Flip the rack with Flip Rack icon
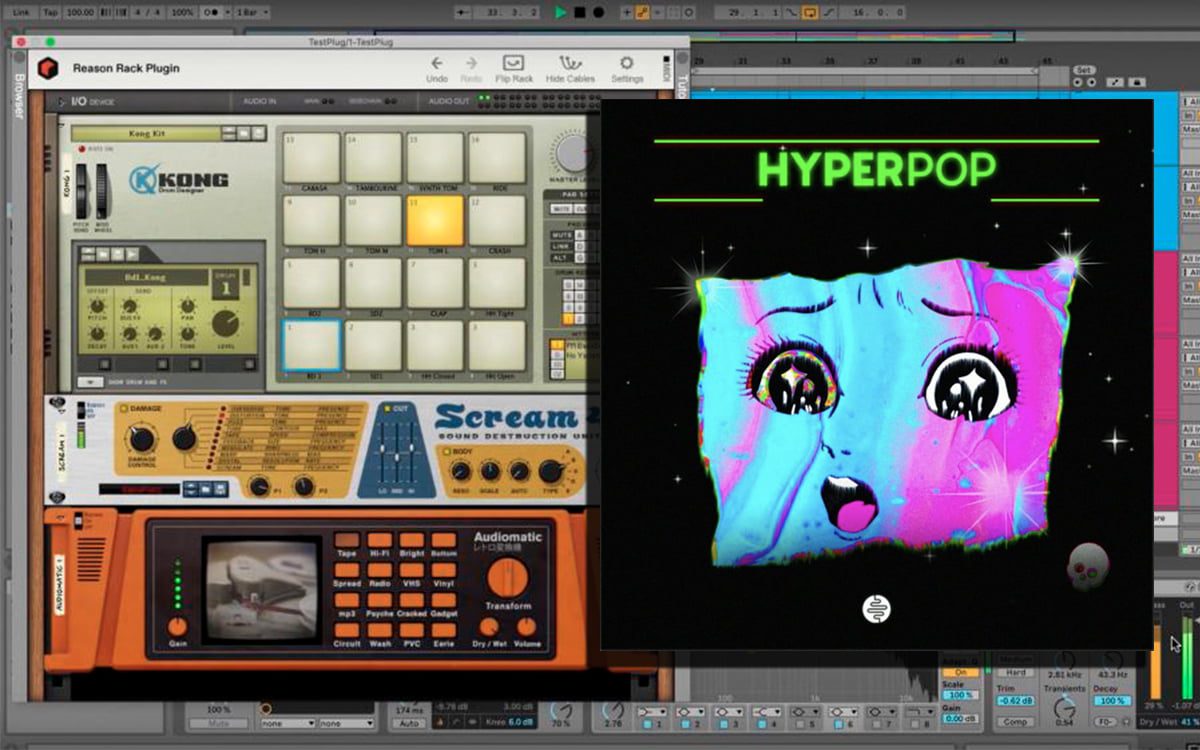 coord(514,69)
